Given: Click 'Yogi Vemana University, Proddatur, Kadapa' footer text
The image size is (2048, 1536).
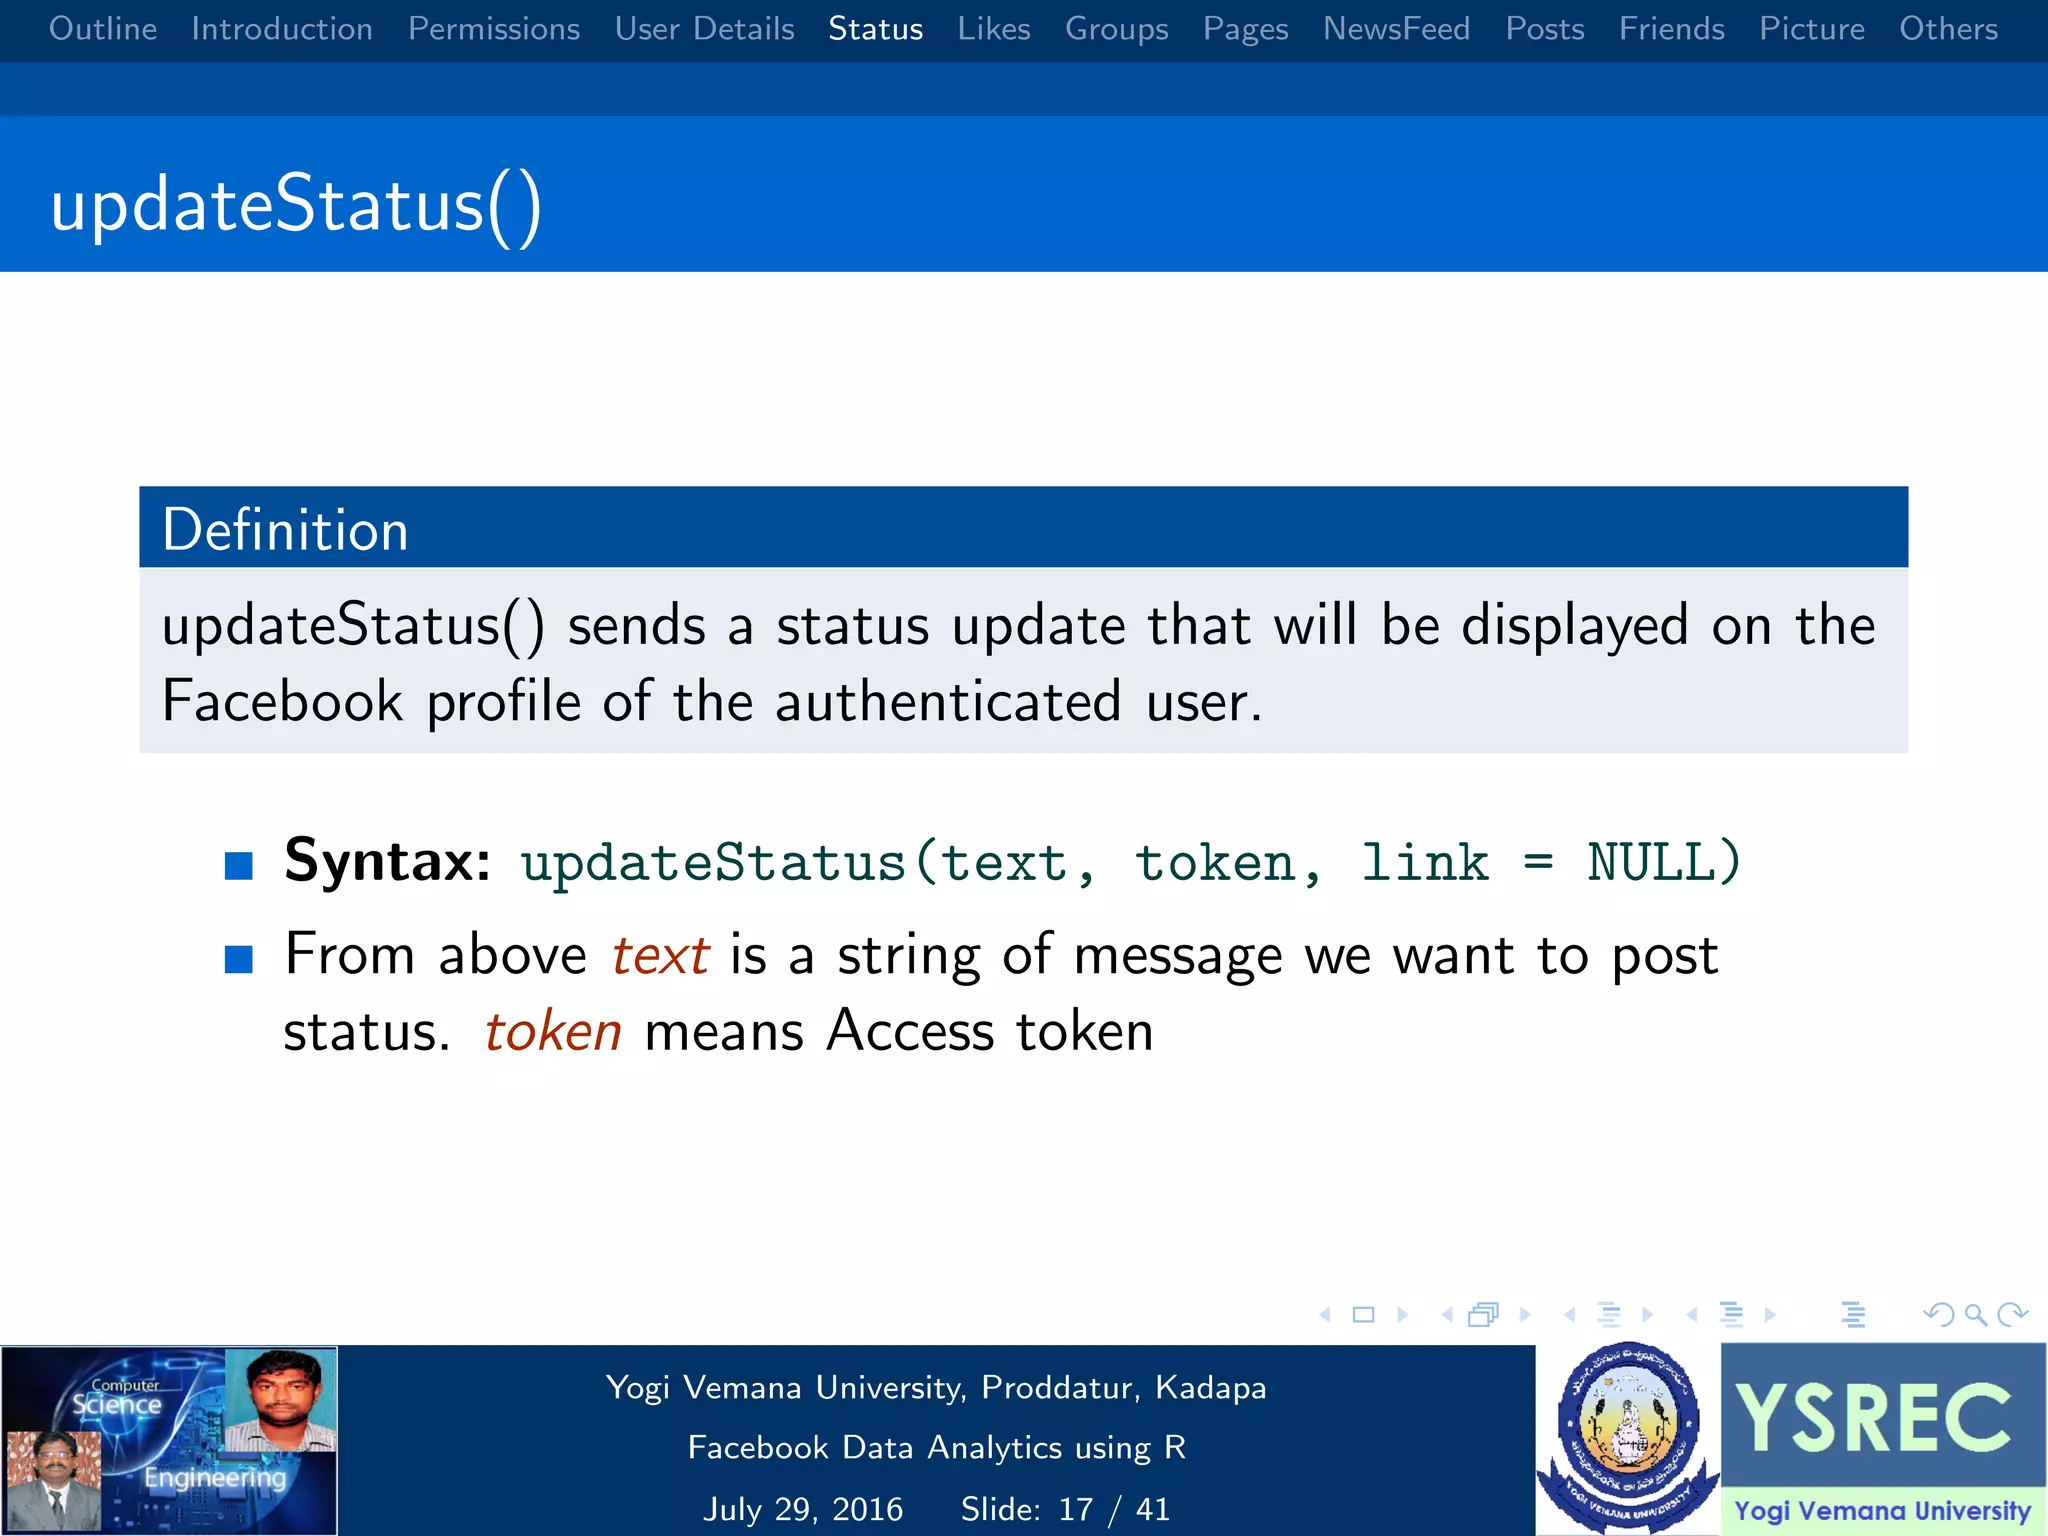Looking at the screenshot, I should 936,1388.
